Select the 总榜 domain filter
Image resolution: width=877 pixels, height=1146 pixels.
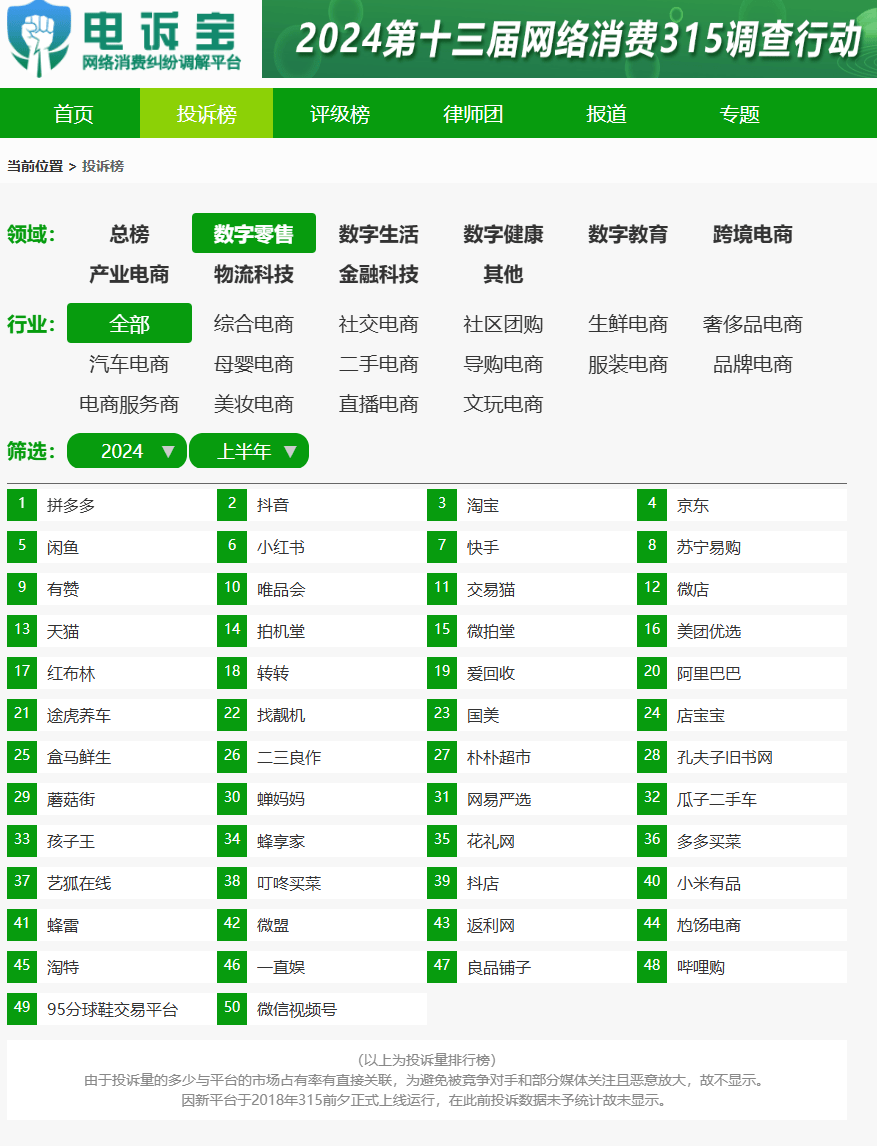click(x=129, y=234)
